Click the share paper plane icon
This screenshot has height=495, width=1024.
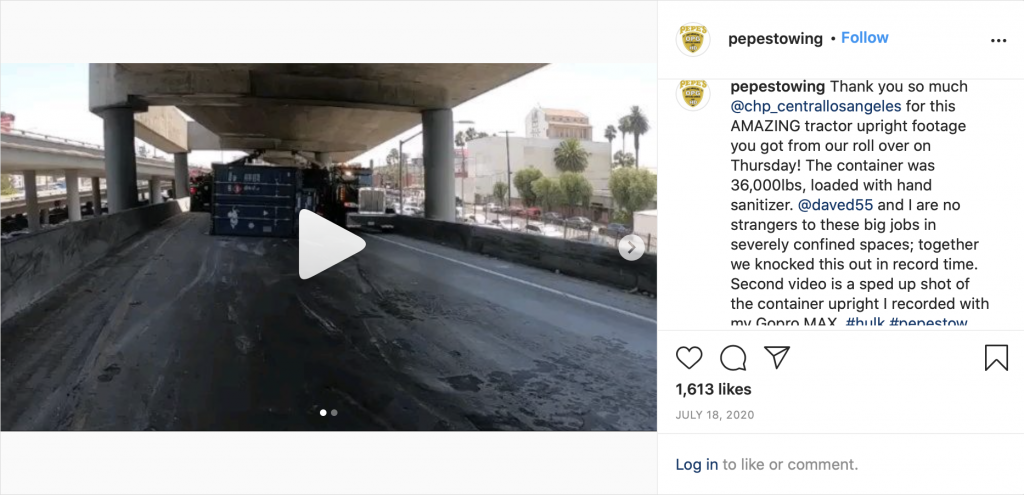(x=777, y=358)
